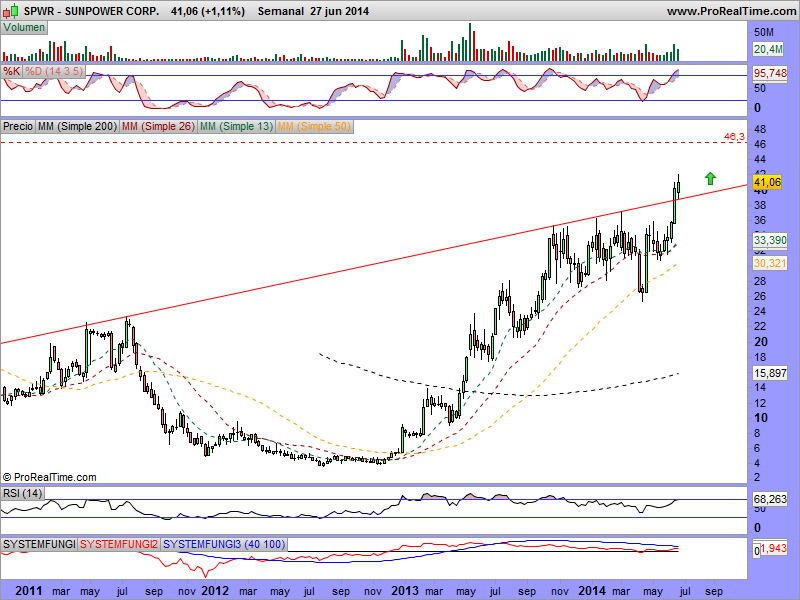Screen dimensions: 800x600
Task: Select the MM (Simple 50) label
Action: tap(314, 126)
